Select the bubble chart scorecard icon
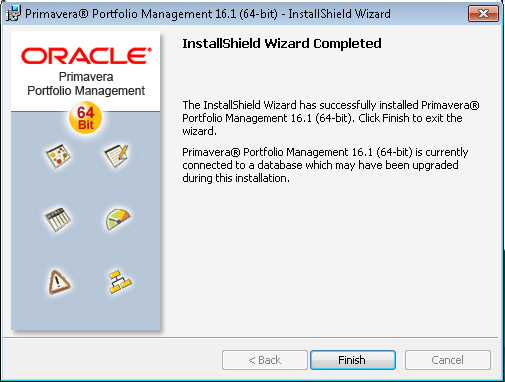505x382 pixels. point(58,156)
